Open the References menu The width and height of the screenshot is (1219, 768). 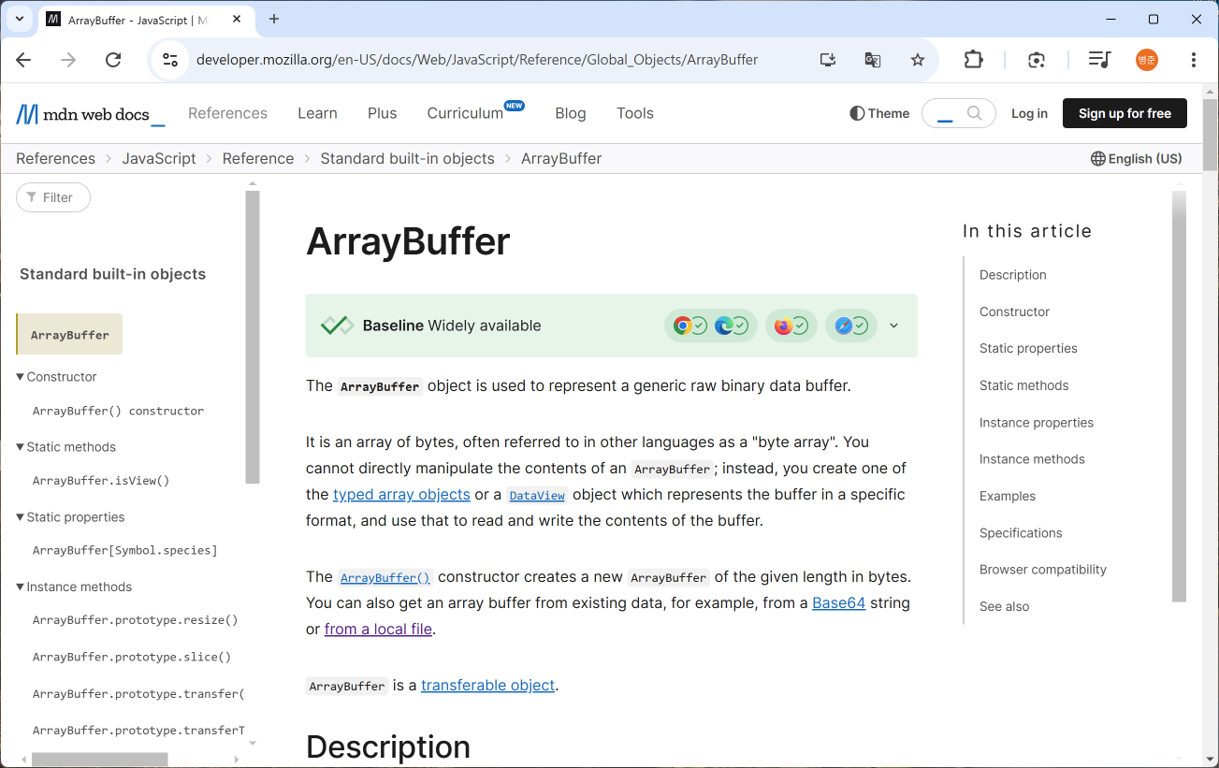coord(228,113)
